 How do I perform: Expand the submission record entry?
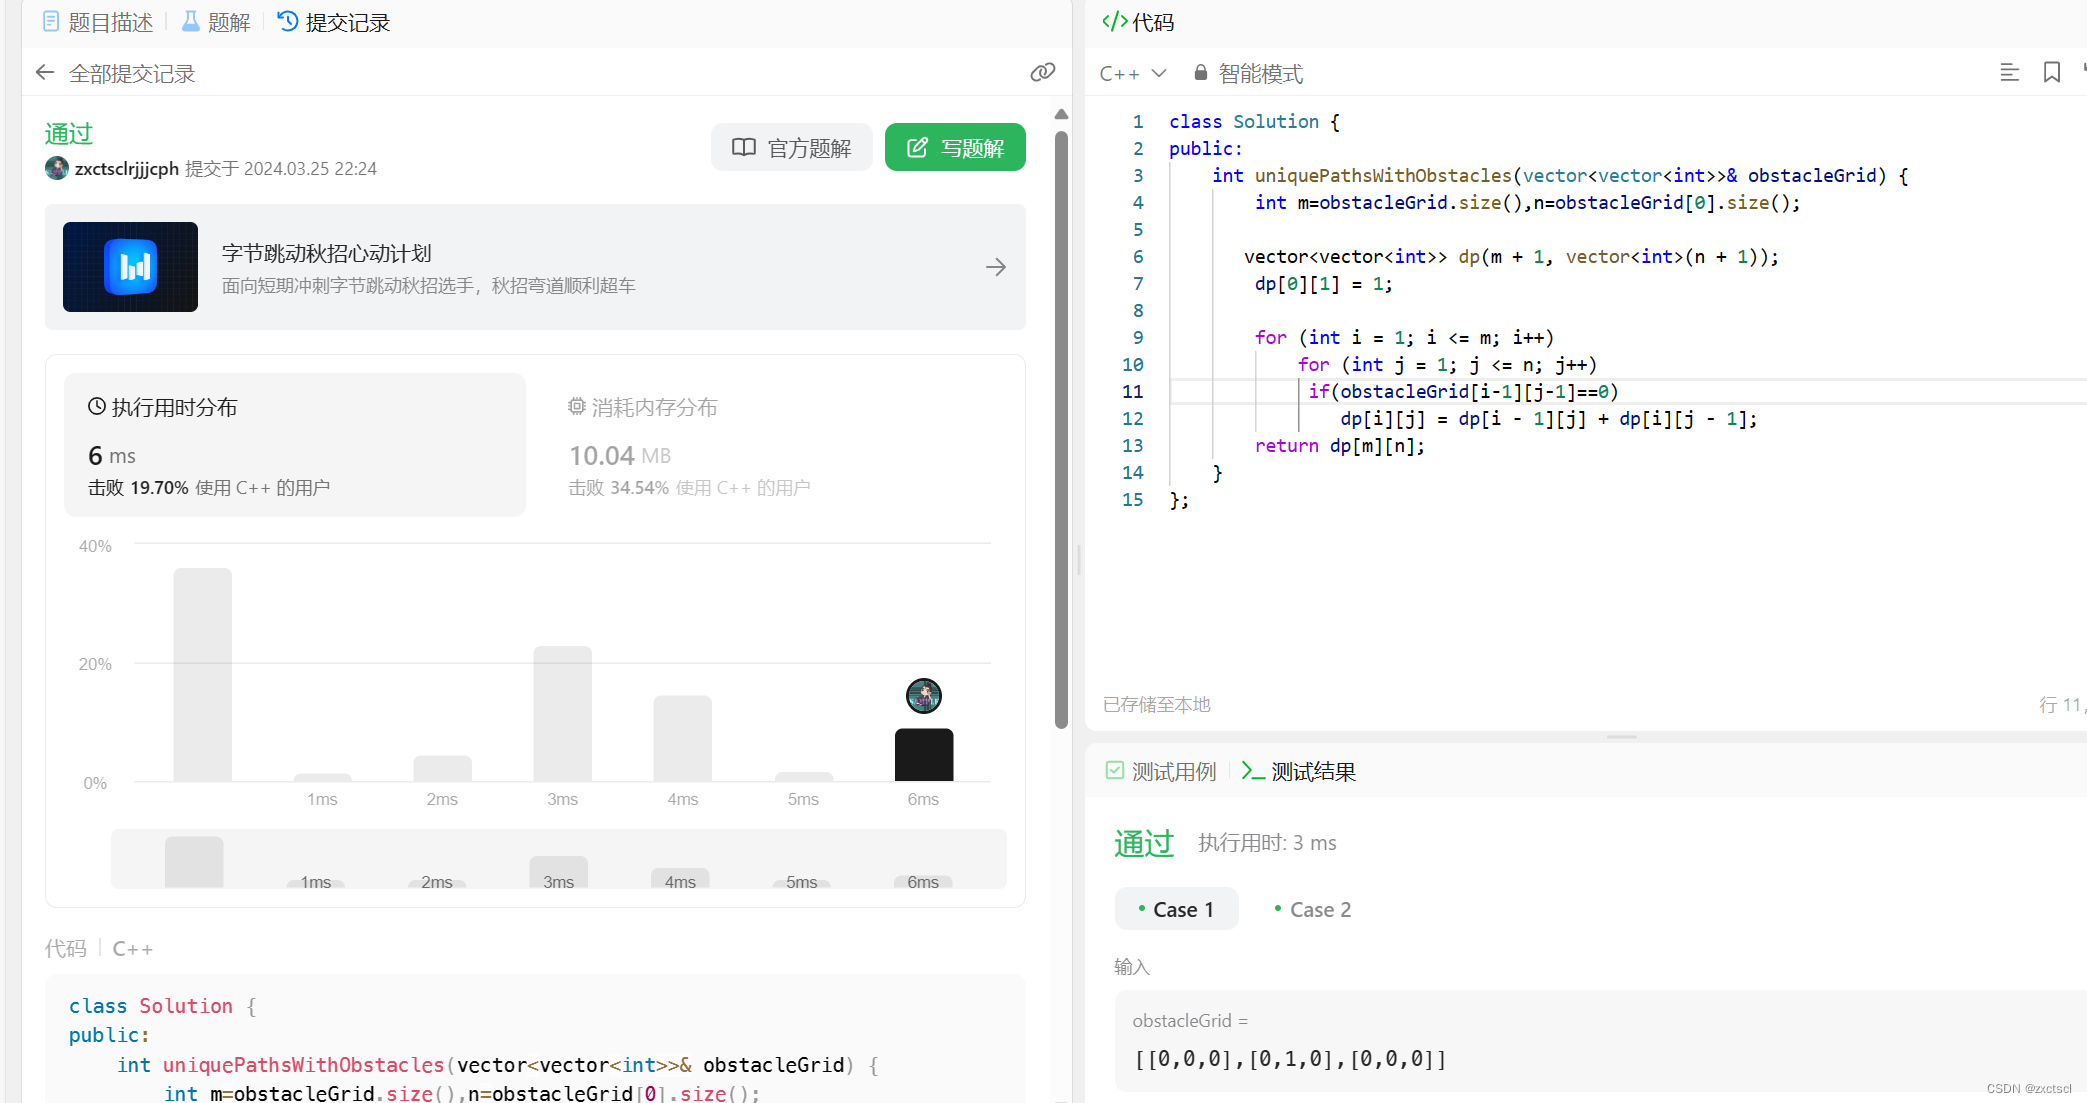(997, 268)
